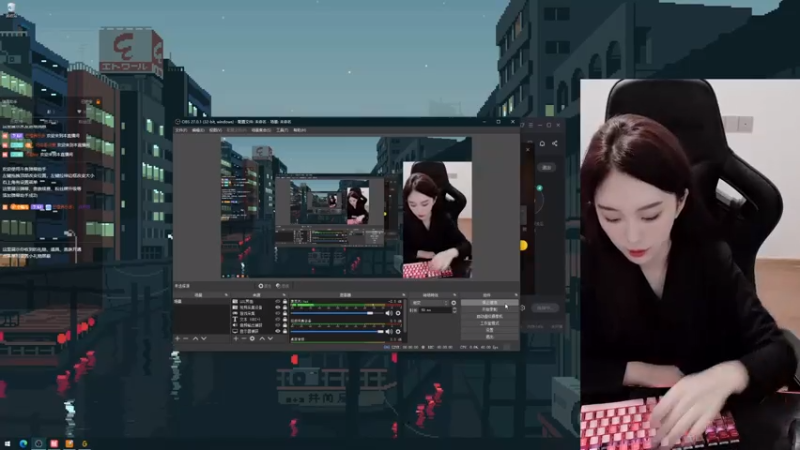Viewport: 800px width, 450px height.
Task: Click the Start Virtual Camera button
Action: 490,316
